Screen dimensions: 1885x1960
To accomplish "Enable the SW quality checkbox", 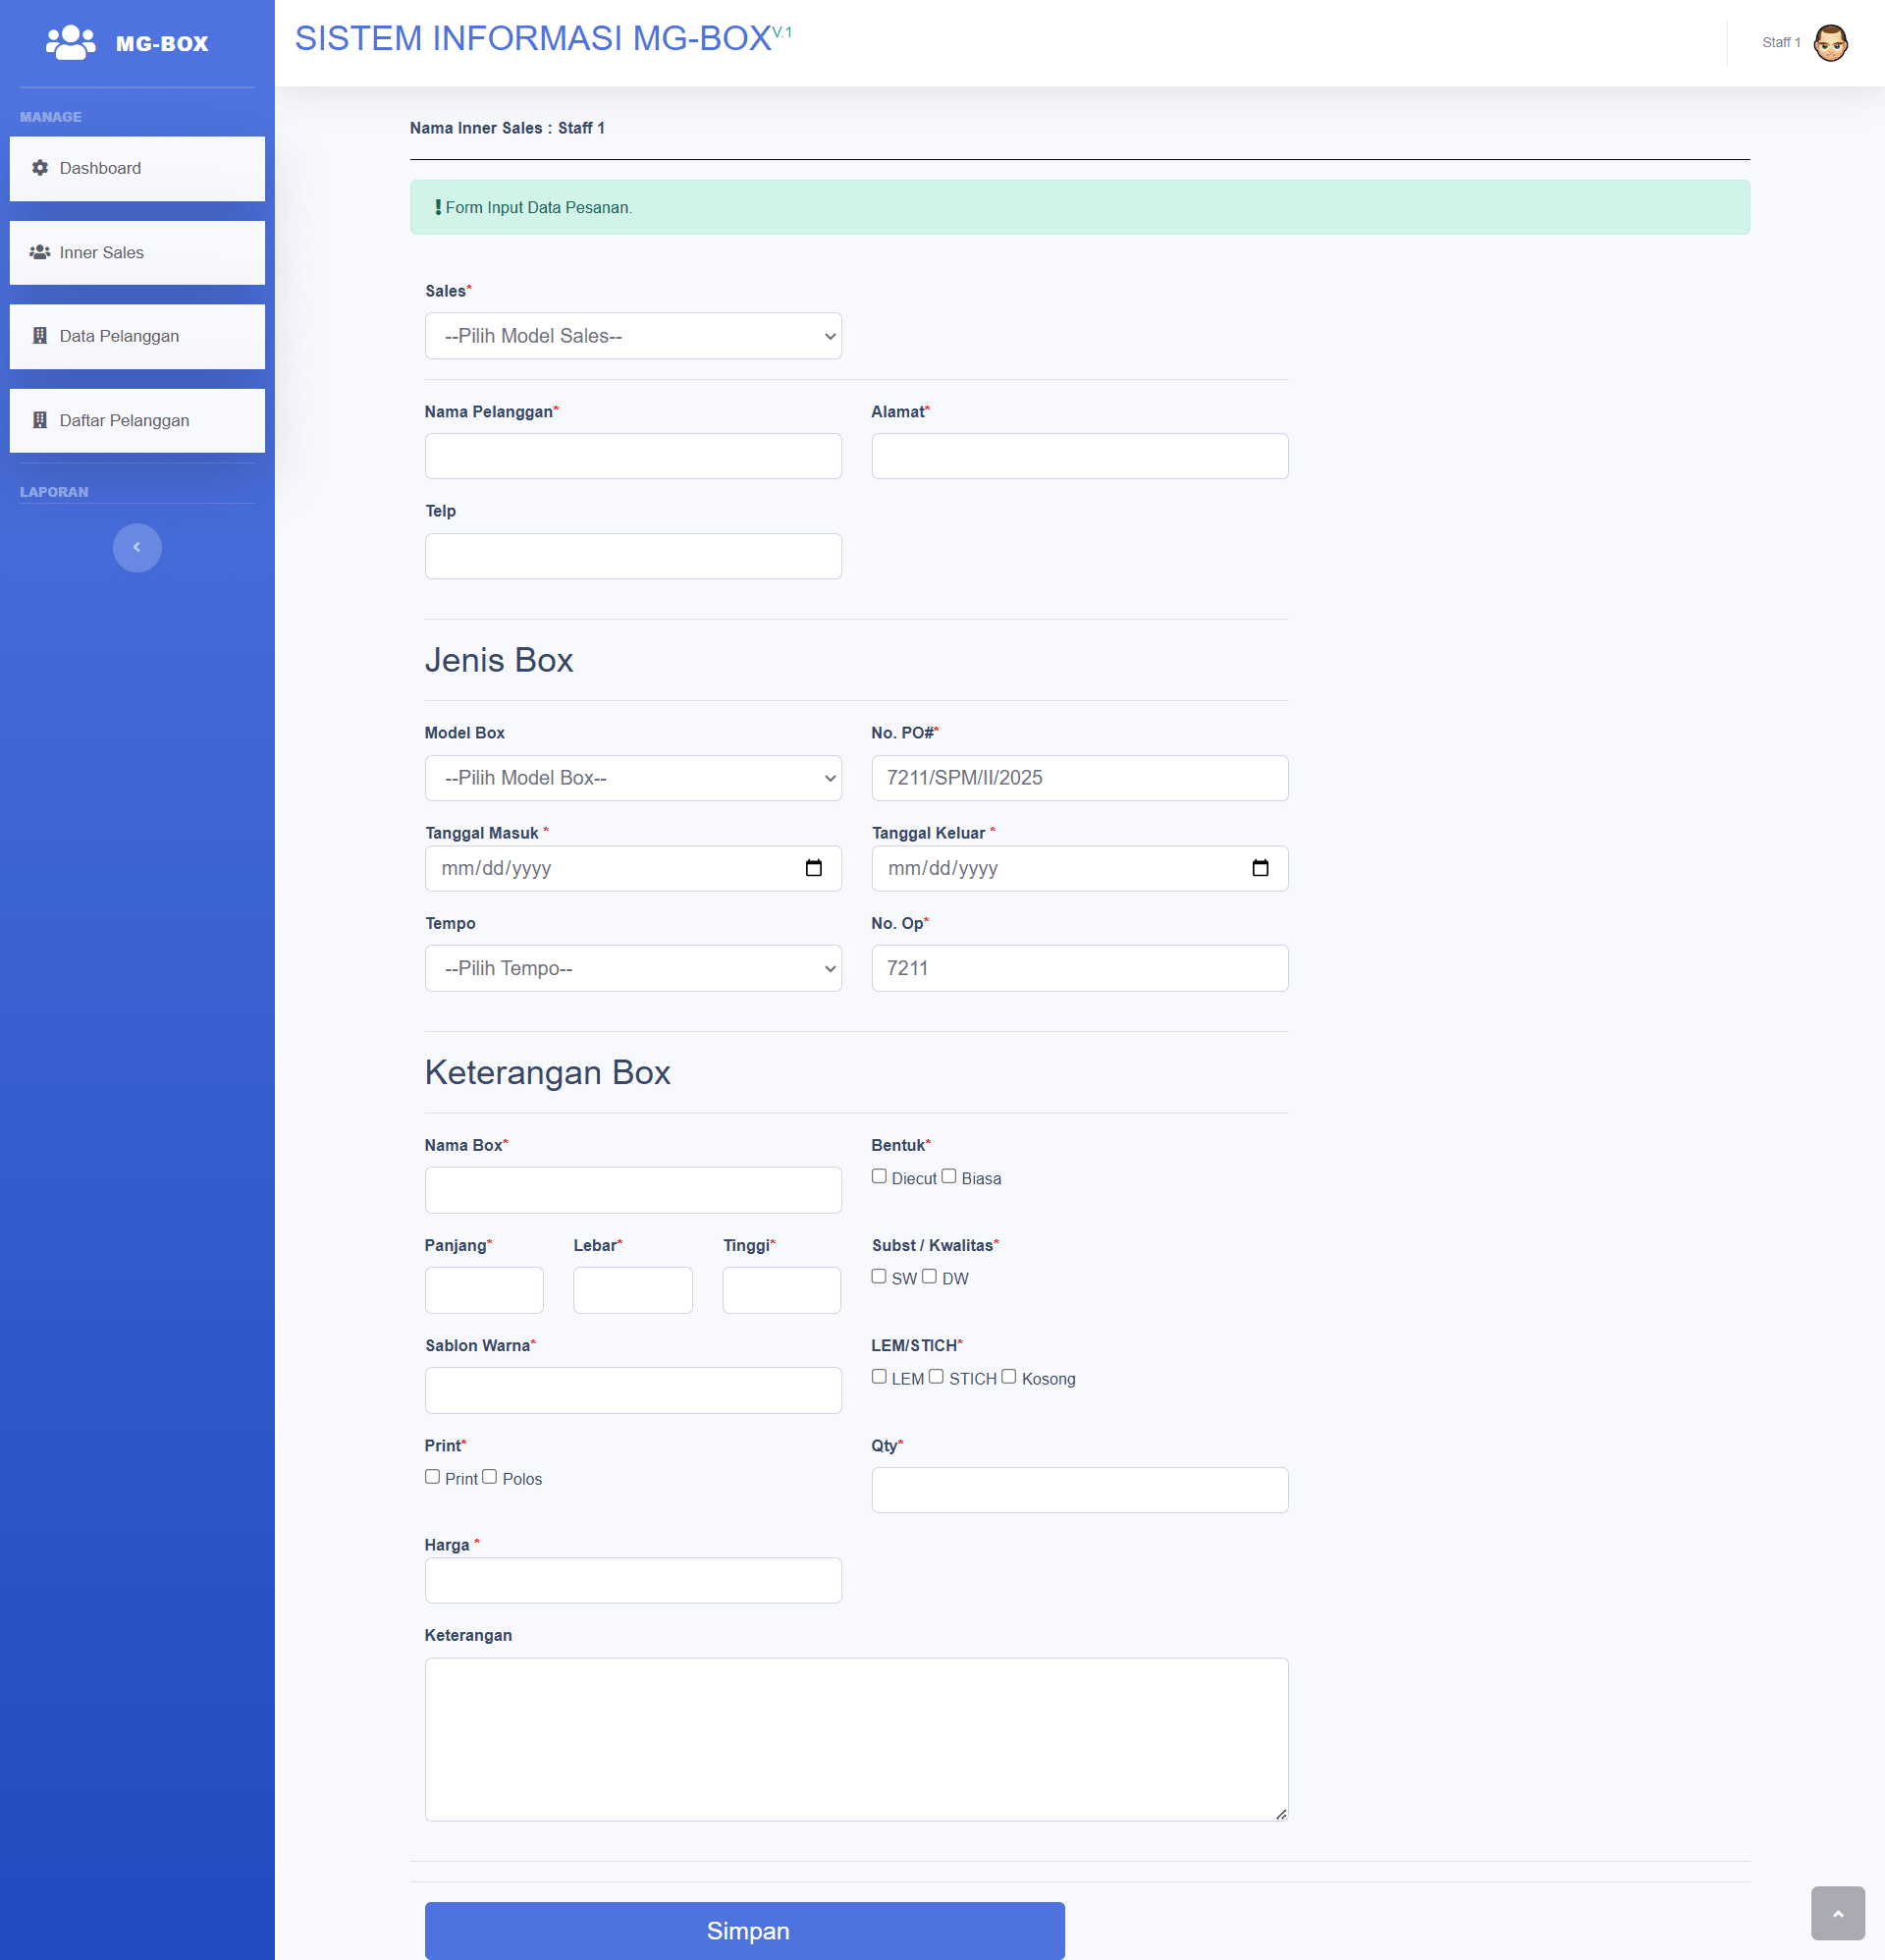I will (879, 1276).
